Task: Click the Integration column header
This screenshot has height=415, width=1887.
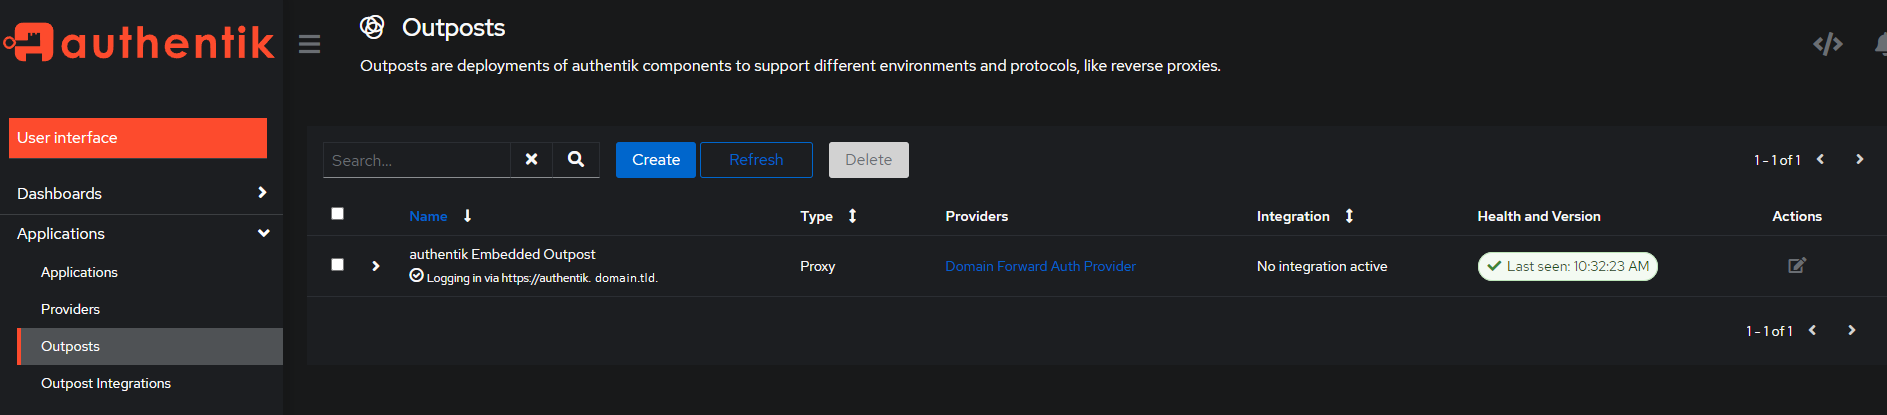Action: pos(1293,216)
